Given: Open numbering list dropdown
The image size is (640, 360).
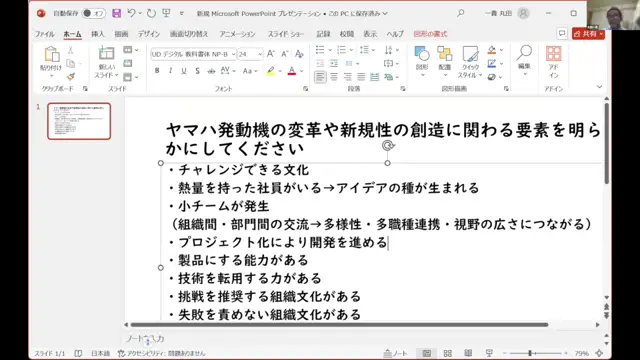Looking at the screenshot, I should [351, 50].
